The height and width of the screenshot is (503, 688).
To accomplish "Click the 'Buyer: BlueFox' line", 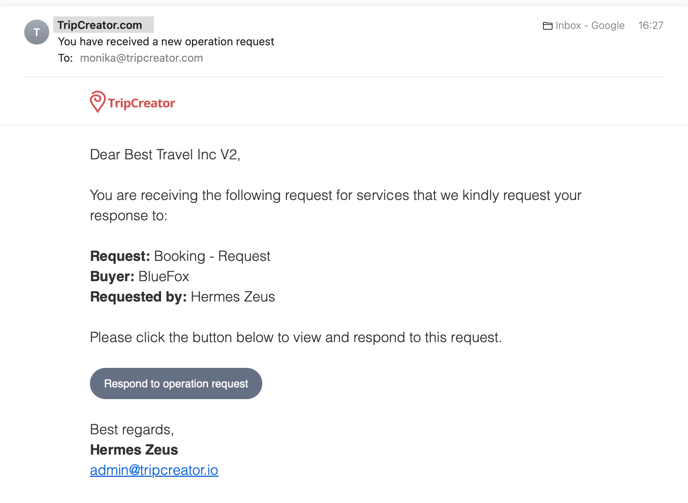I will point(140,277).
